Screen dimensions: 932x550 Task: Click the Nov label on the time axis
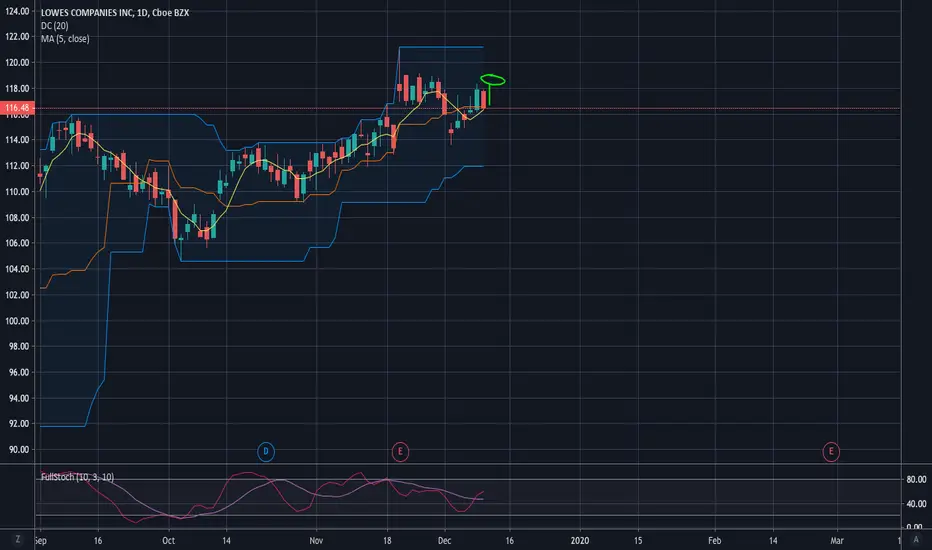(316, 540)
